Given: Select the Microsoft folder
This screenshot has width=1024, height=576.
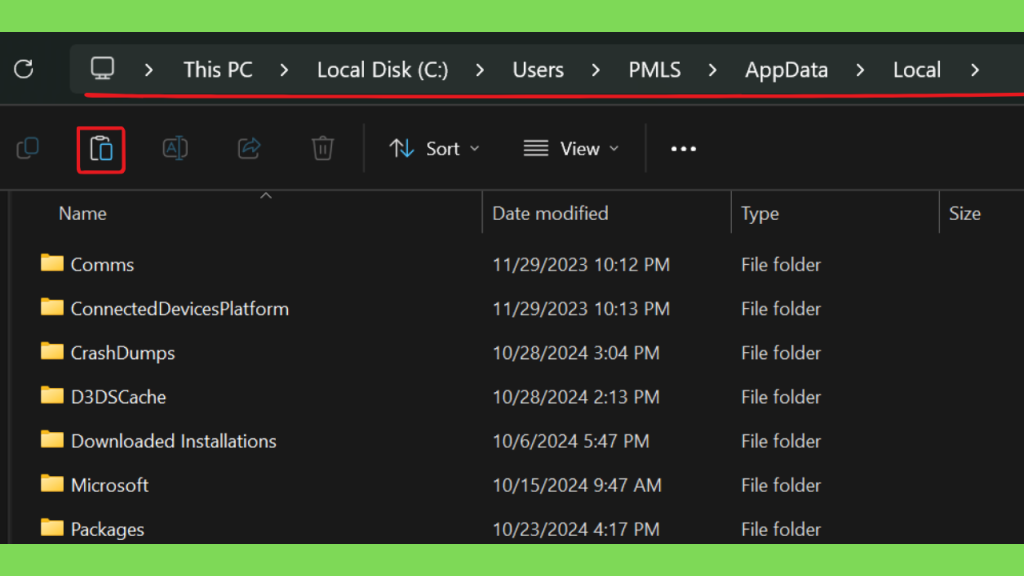Looking at the screenshot, I should [110, 485].
